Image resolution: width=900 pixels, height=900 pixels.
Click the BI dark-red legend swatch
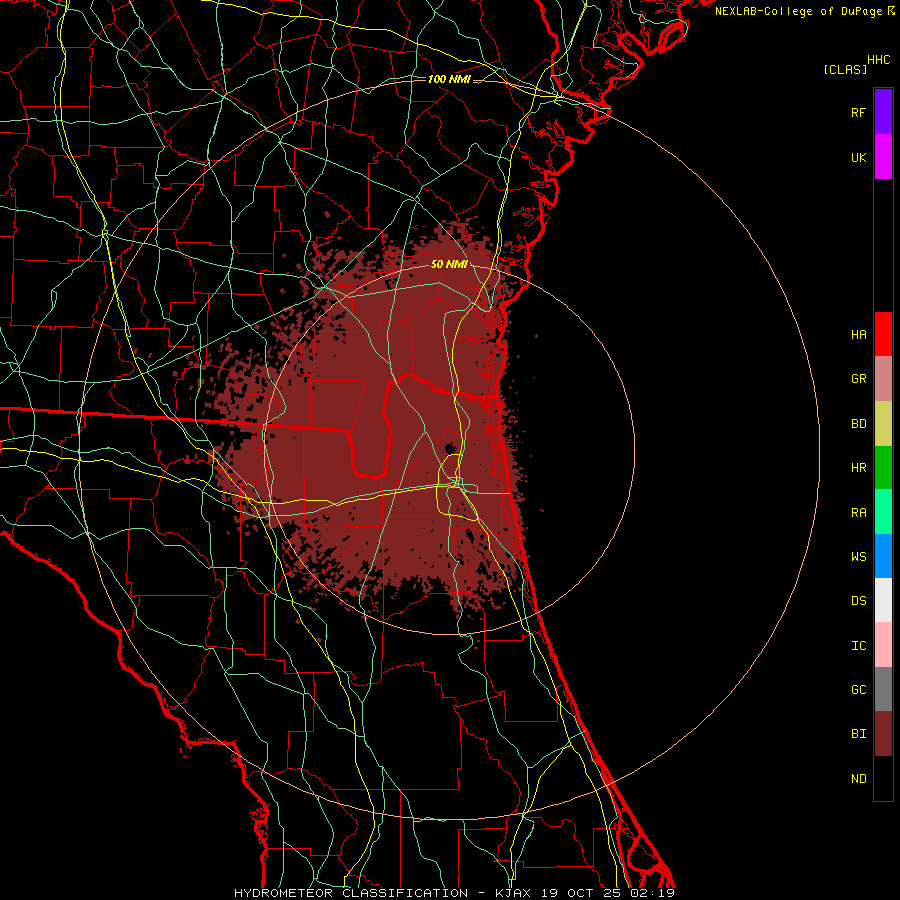coord(883,734)
